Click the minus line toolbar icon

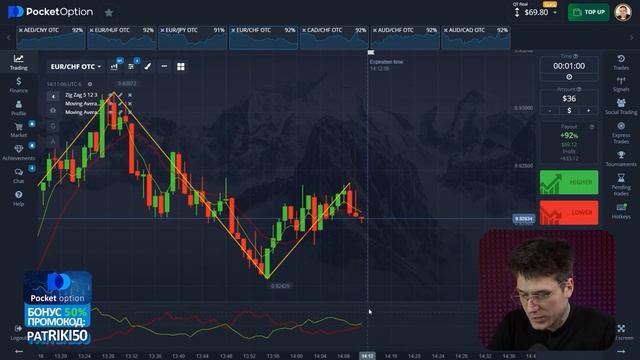pyautogui.click(x=164, y=66)
